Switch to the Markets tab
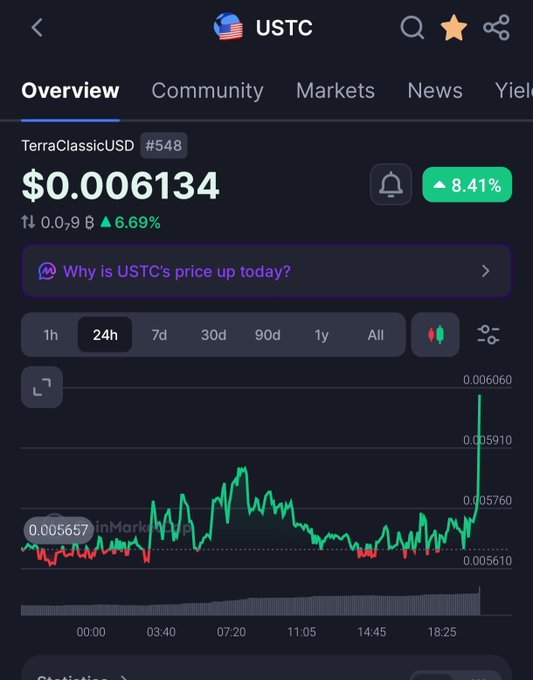 335,91
